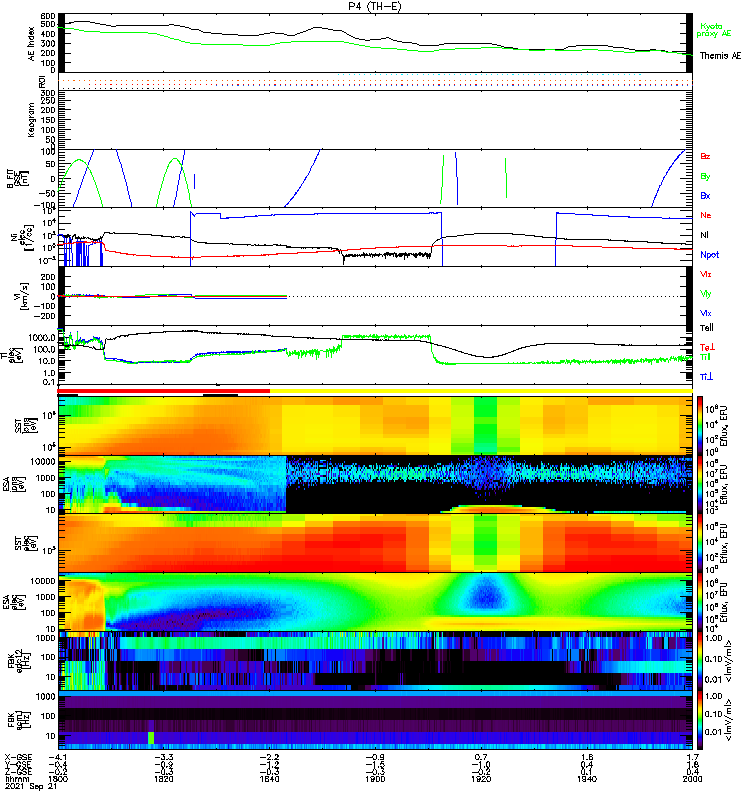Click the ESA ions panel color bar
Viewport: 750px width, 800px height.
pos(700,485)
